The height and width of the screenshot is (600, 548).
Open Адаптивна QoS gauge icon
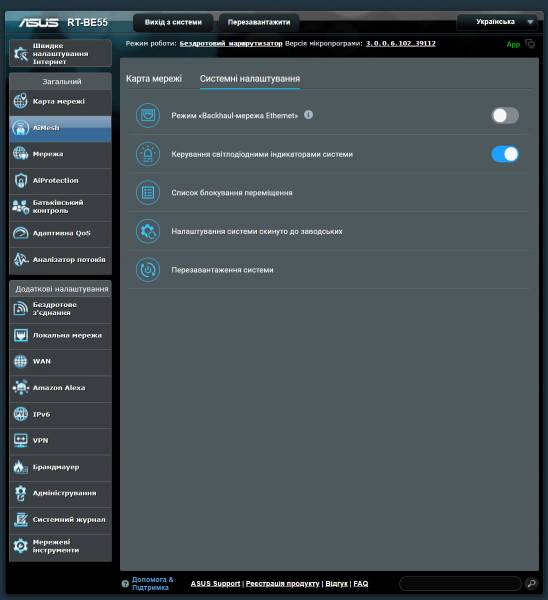tap(21, 233)
